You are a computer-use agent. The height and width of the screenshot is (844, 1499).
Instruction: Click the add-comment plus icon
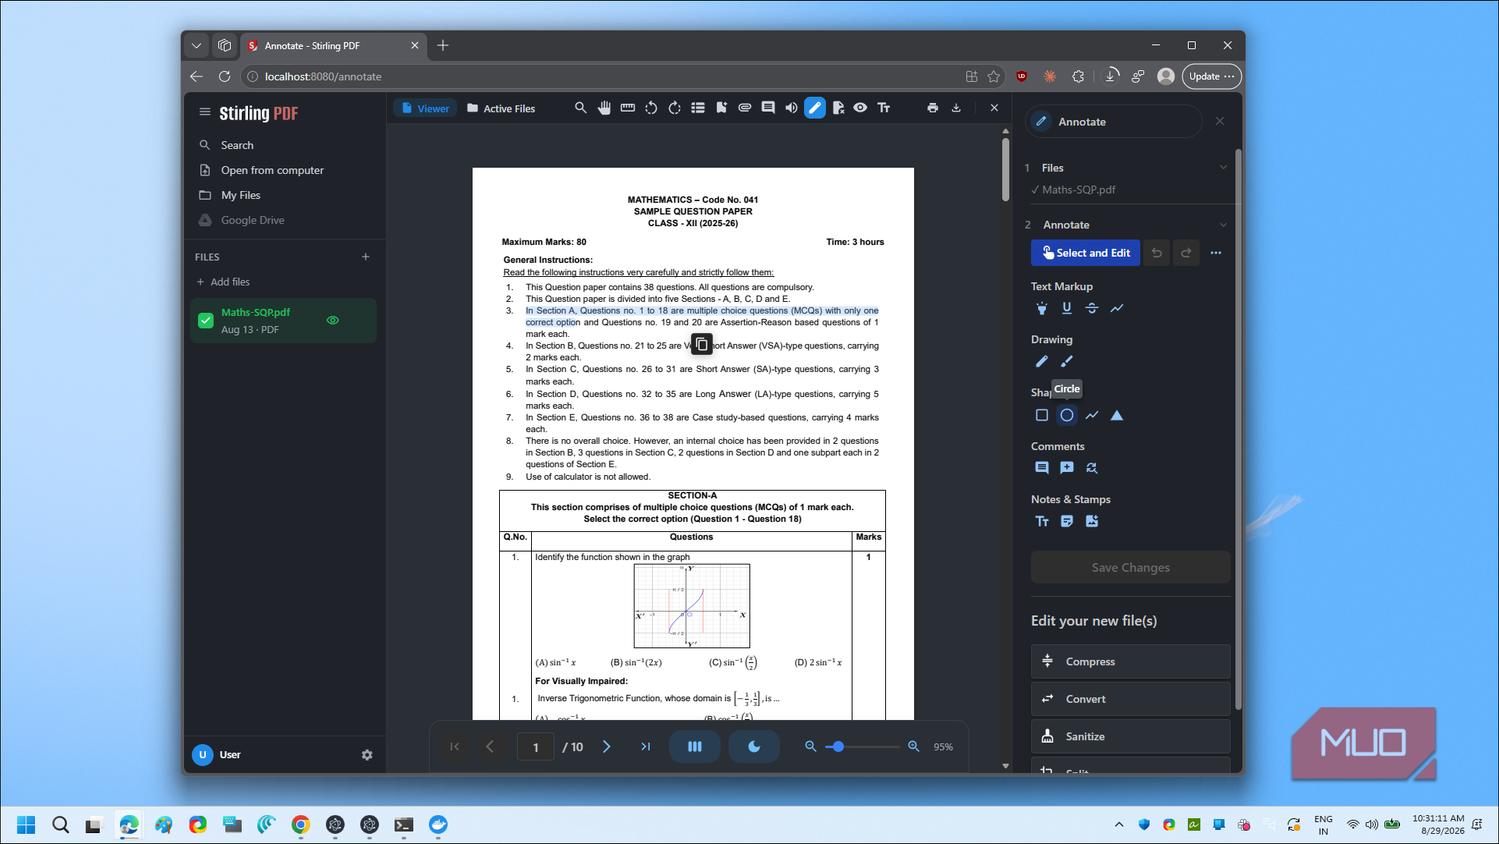(x=1067, y=468)
